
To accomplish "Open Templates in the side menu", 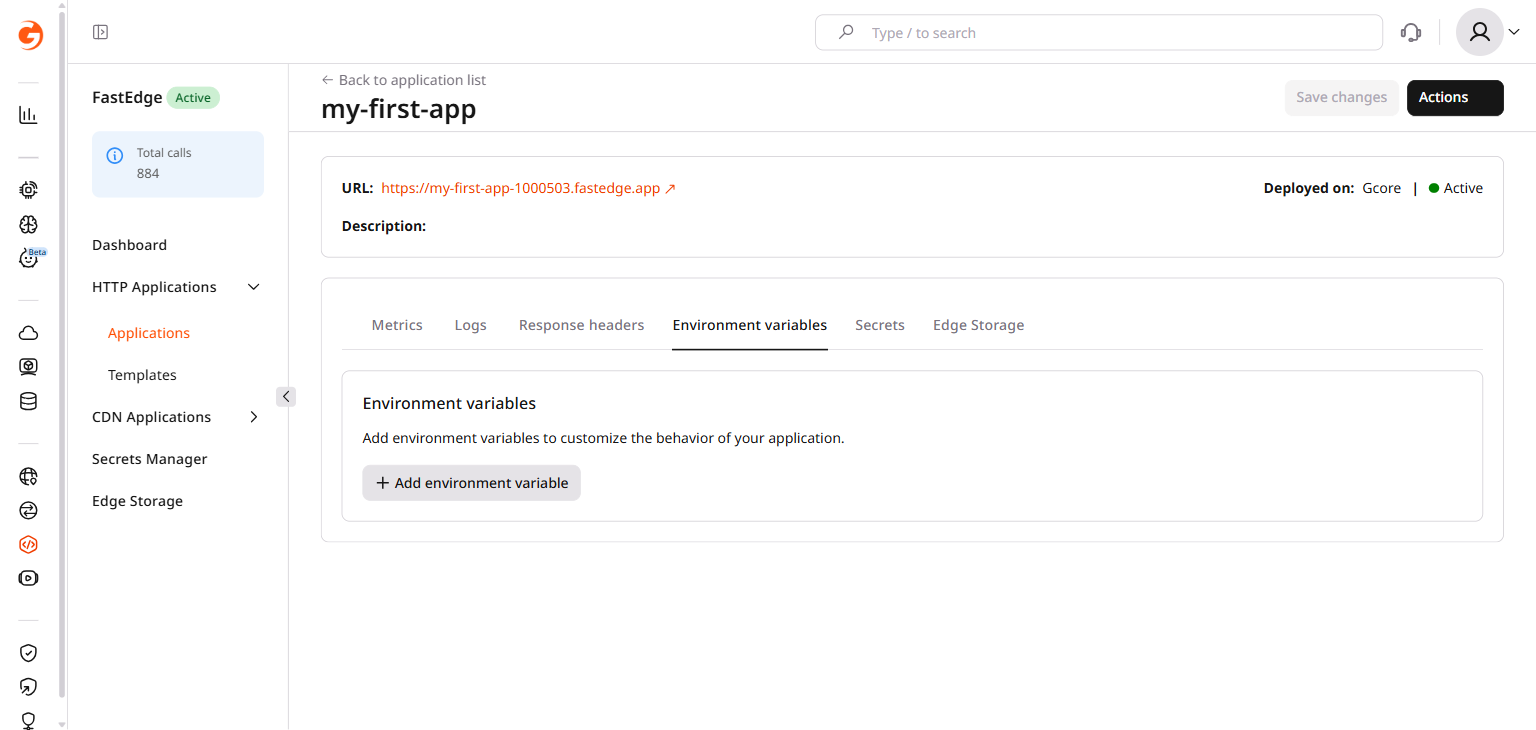I will click(x=142, y=375).
